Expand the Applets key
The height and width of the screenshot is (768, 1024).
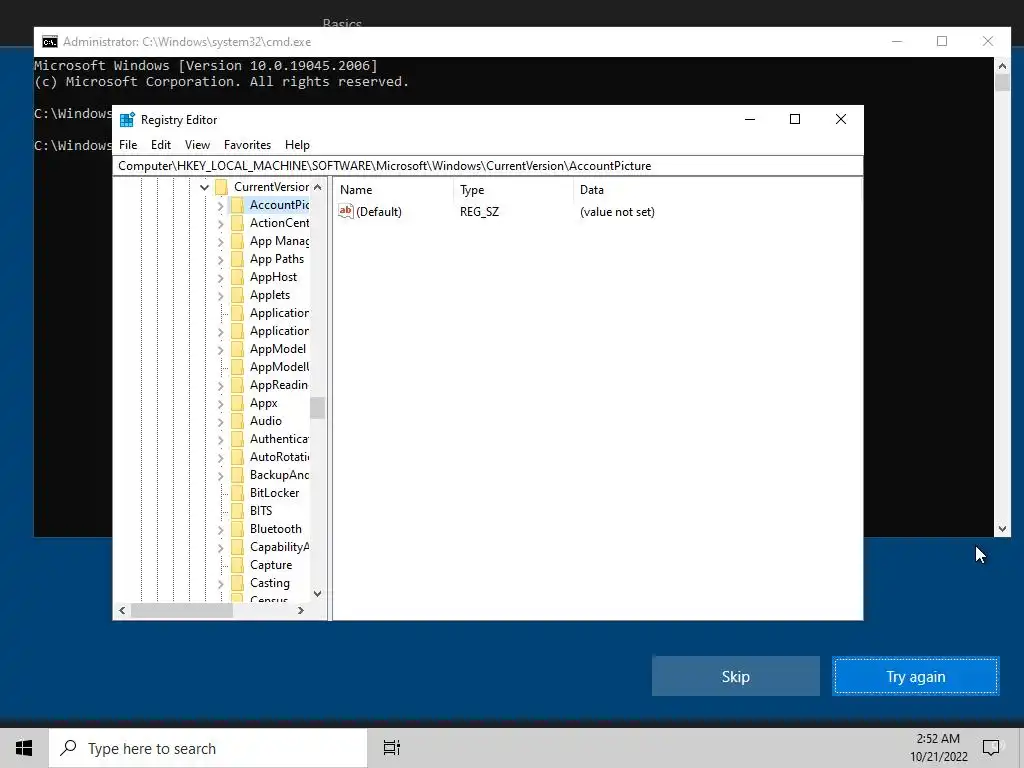click(x=220, y=296)
